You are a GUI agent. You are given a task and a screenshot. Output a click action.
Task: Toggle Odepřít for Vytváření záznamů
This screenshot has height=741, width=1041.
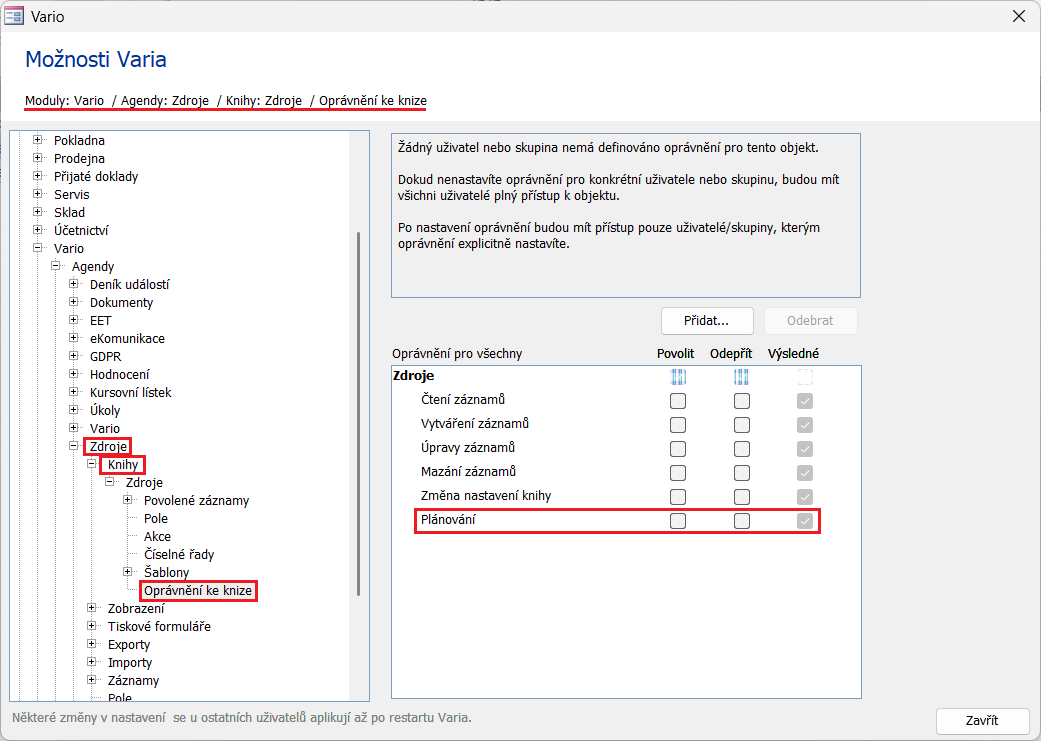pyautogui.click(x=741, y=425)
